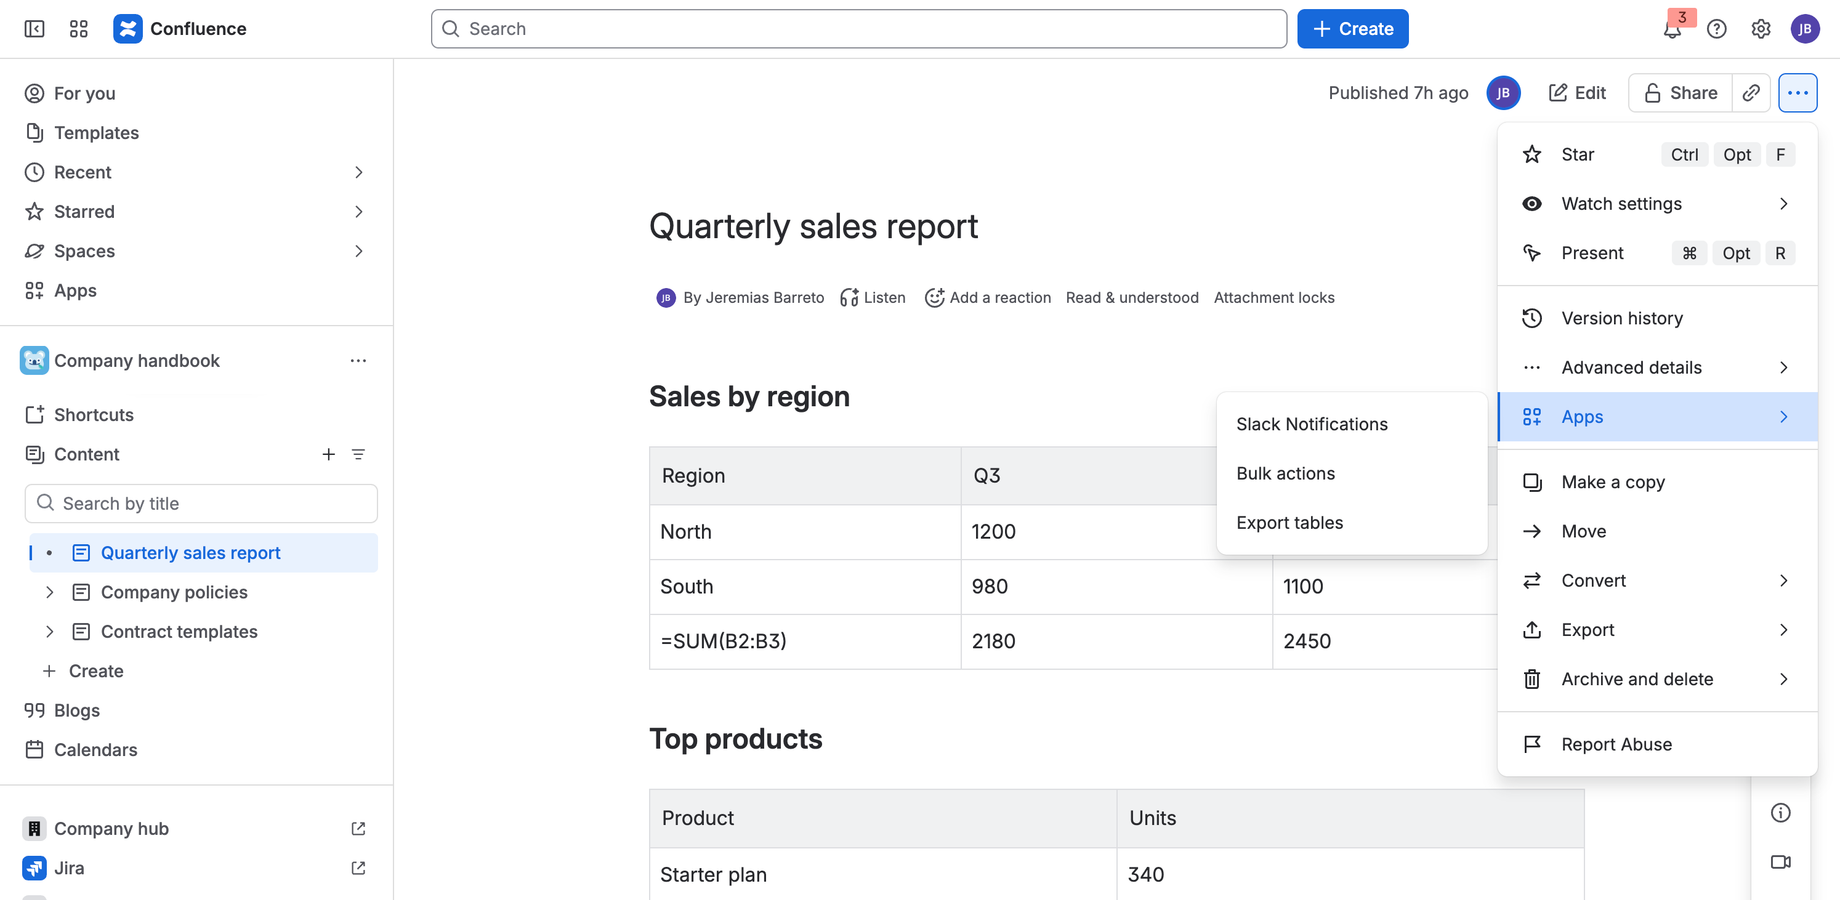Choose Bulk actions in the Apps submenu
The height and width of the screenshot is (900, 1840).
(x=1352, y=474)
